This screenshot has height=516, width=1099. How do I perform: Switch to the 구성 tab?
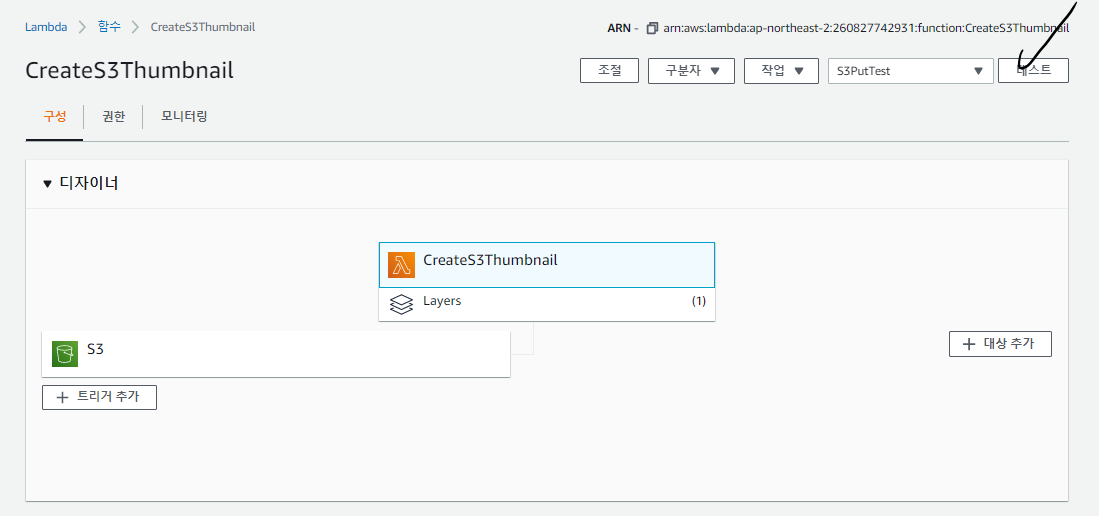55,116
